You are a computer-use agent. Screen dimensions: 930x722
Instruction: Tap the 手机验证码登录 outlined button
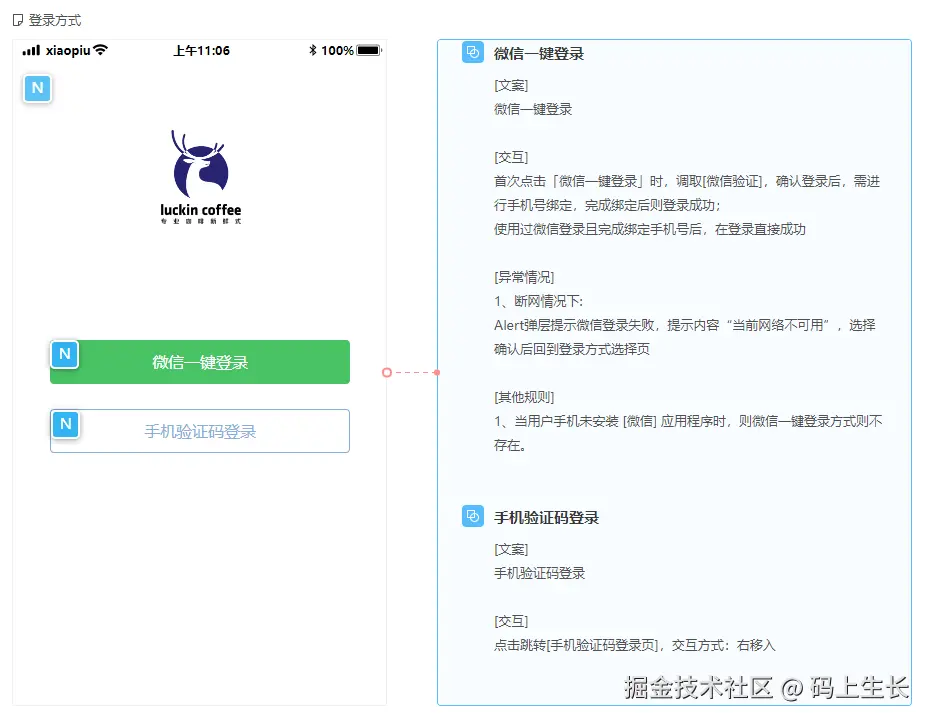click(200, 431)
